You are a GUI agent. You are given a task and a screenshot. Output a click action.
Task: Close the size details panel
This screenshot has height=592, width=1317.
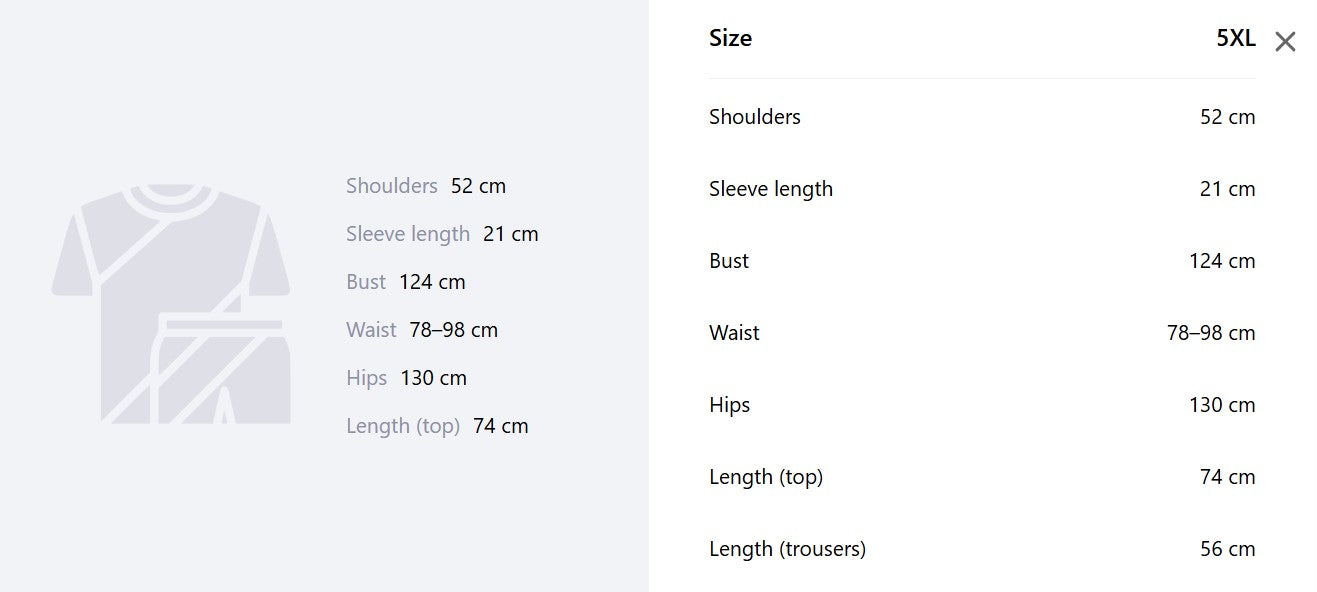[x=1285, y=42]
